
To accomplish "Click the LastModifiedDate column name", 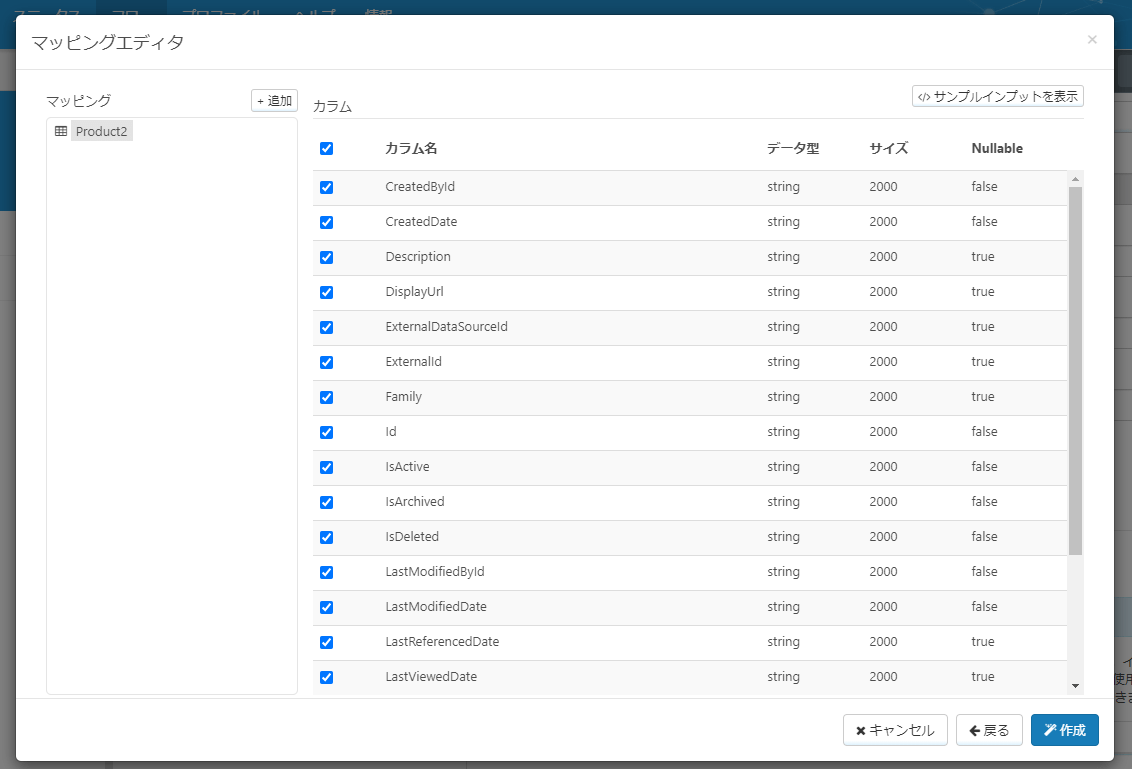I will (436, 607).
